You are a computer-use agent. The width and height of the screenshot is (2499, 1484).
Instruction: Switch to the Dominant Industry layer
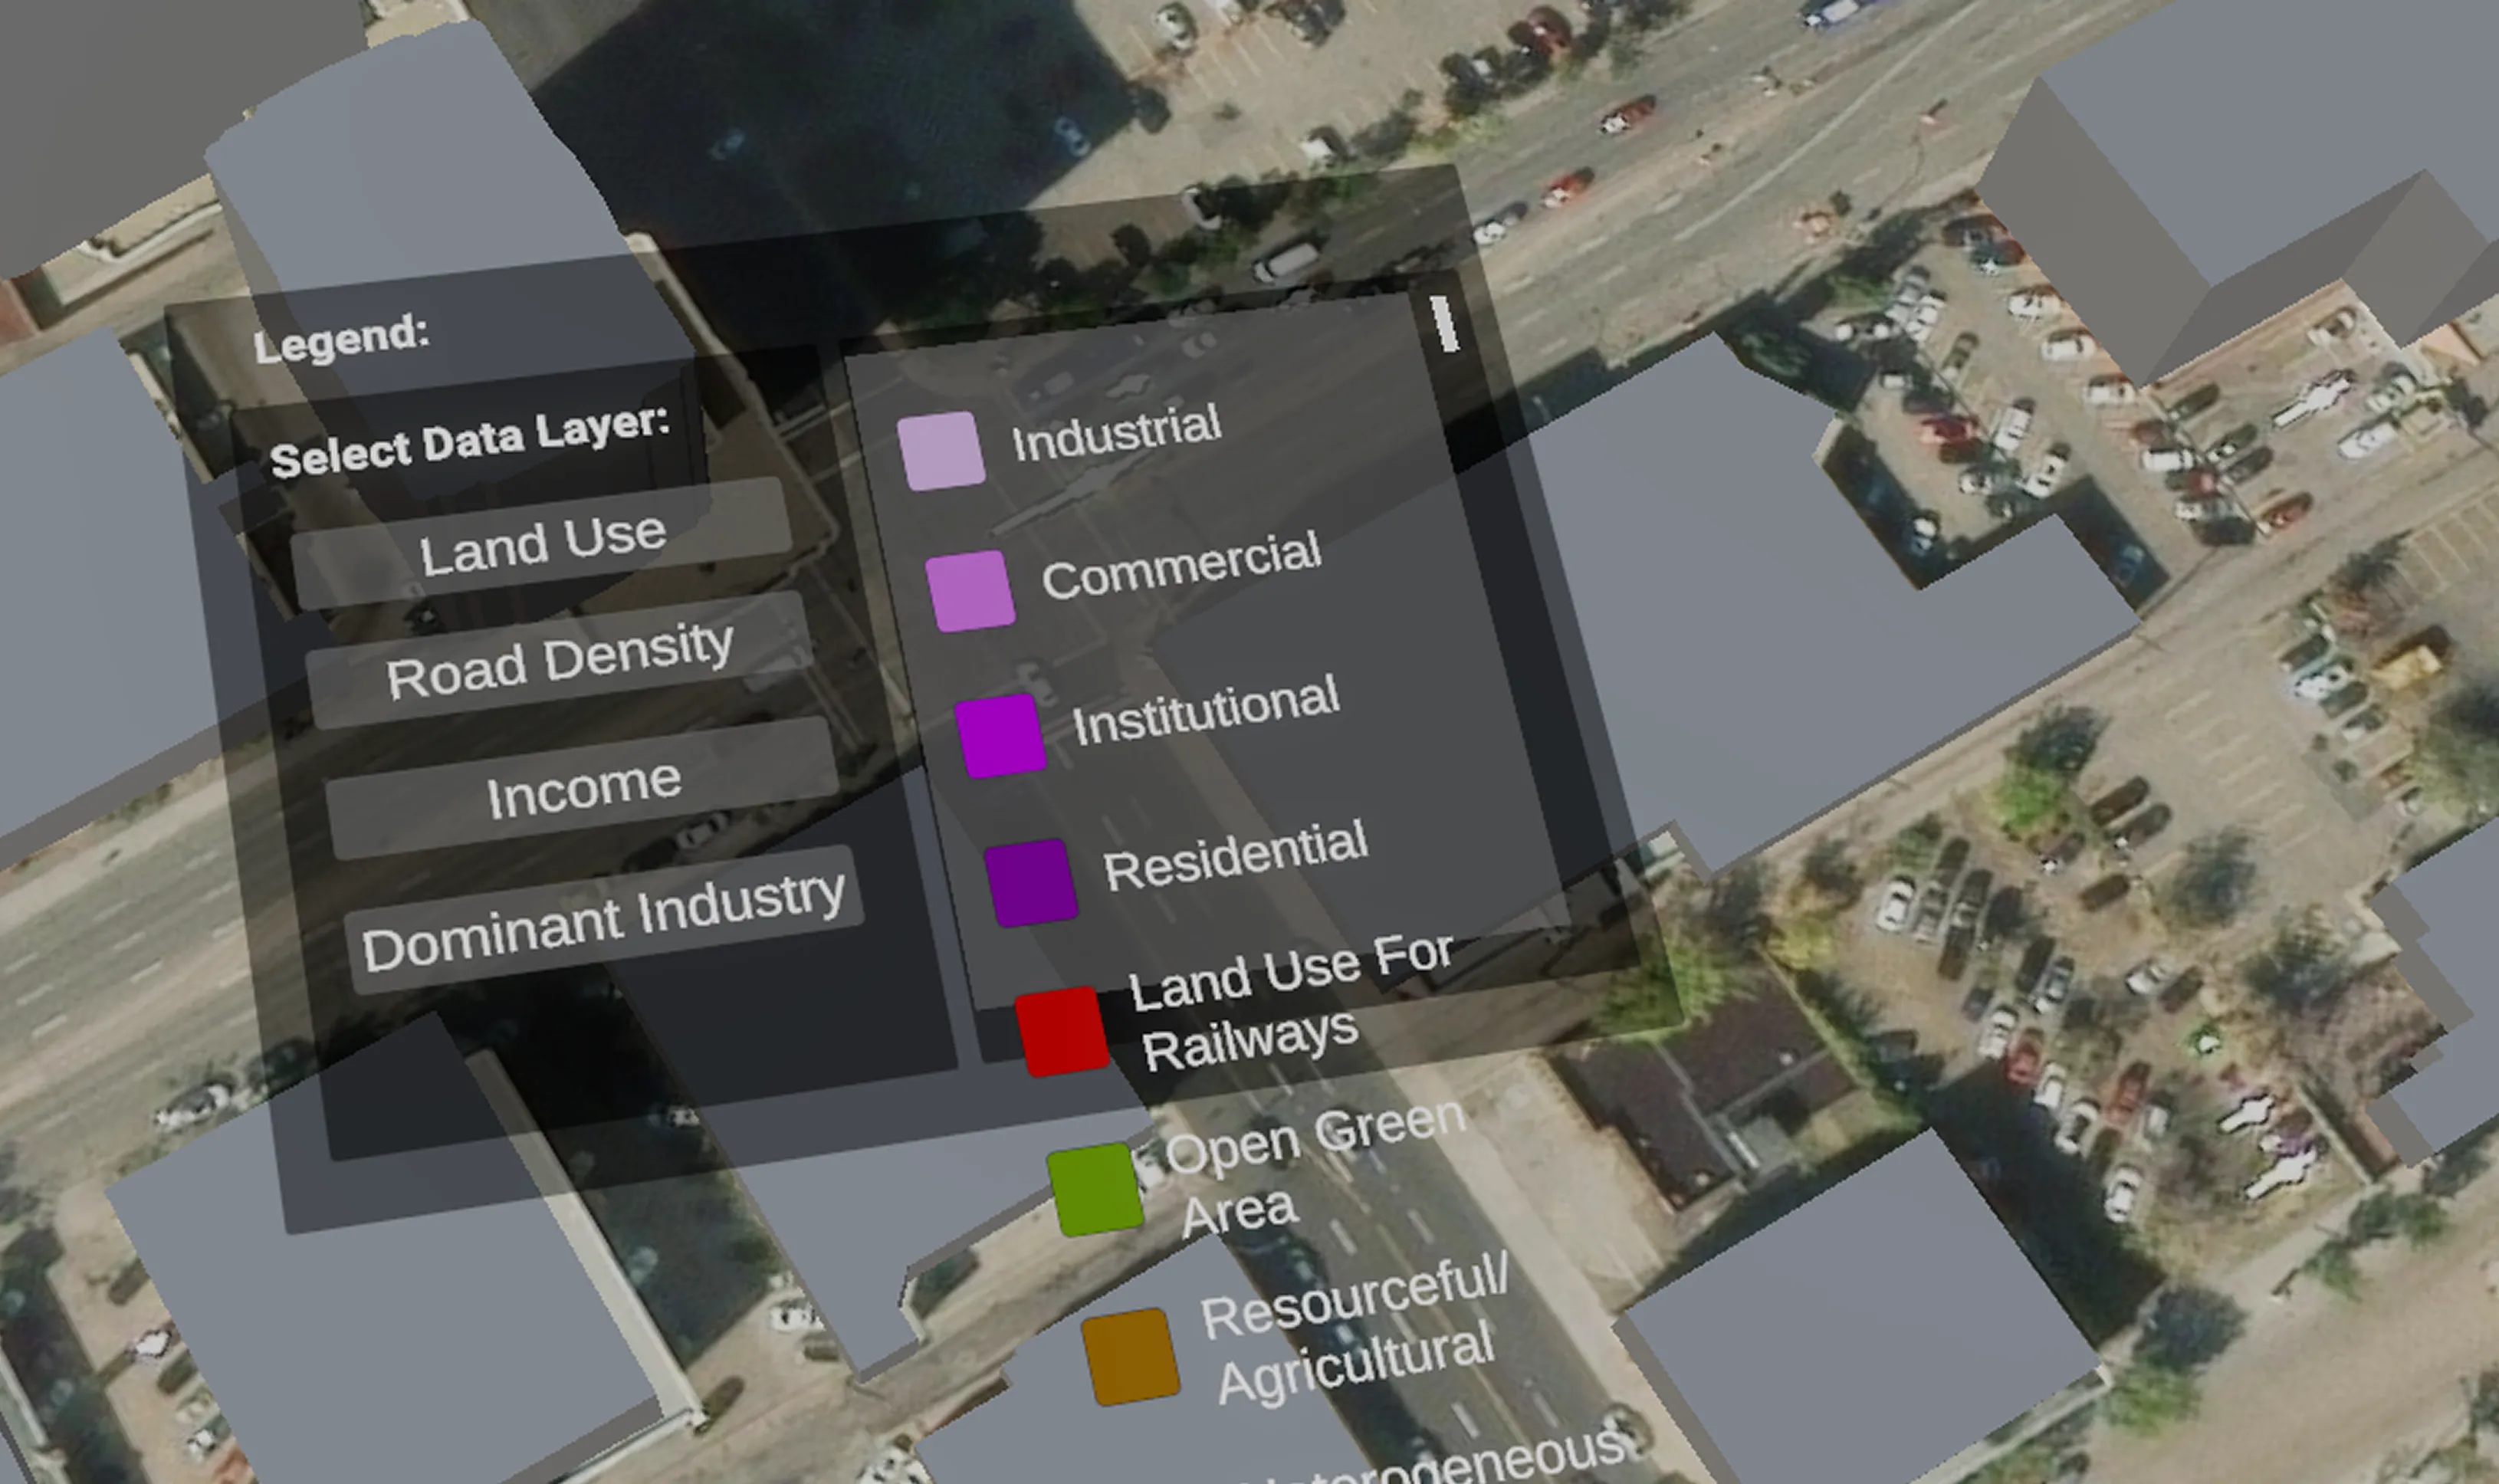(603, 920)
